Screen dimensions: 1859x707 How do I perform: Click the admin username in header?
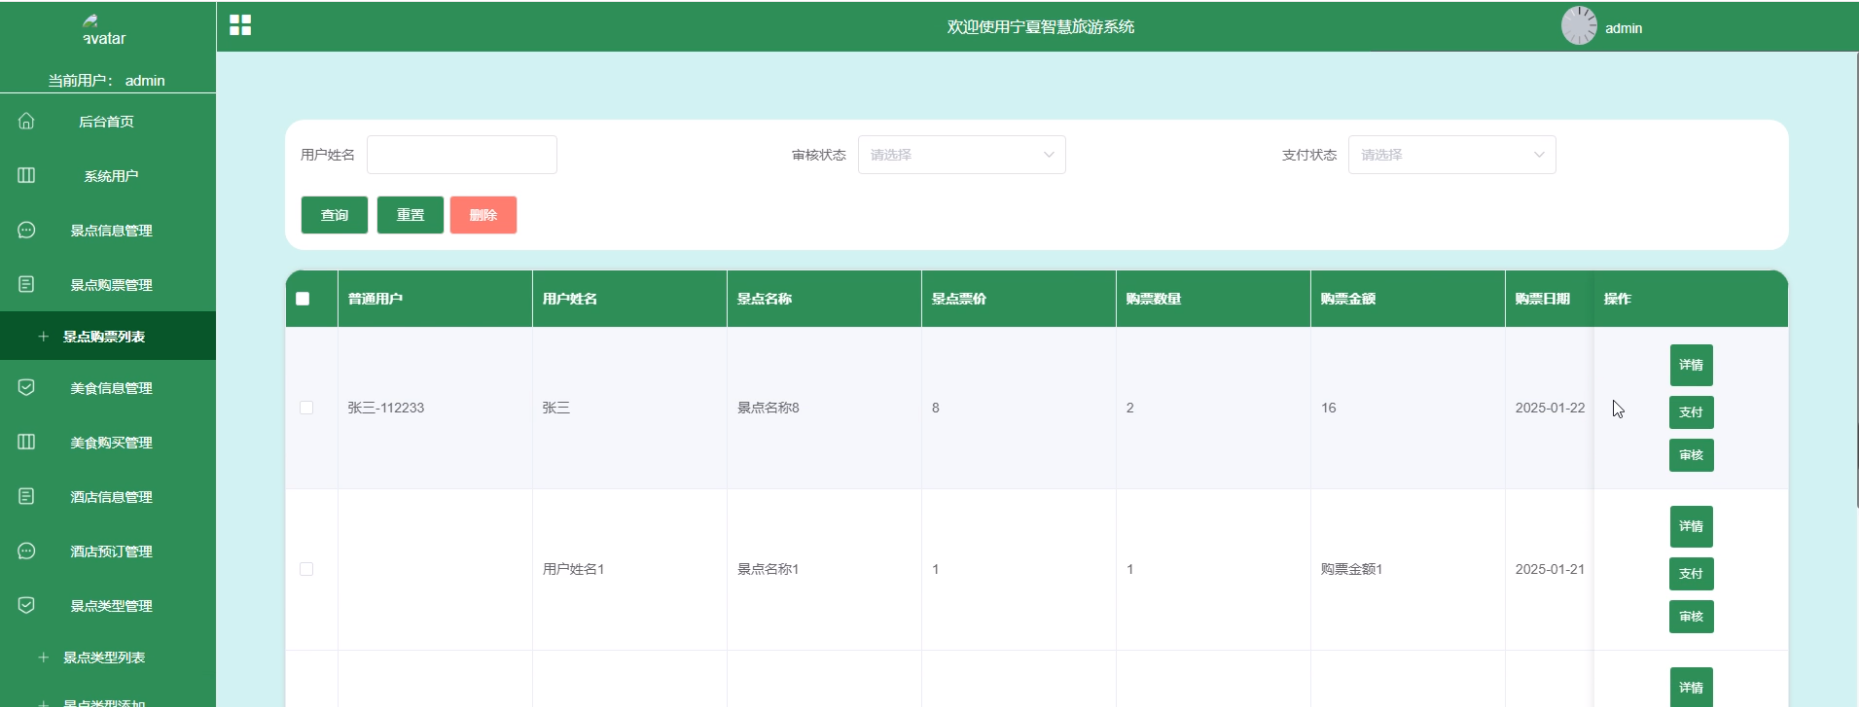pos(1623,28)
